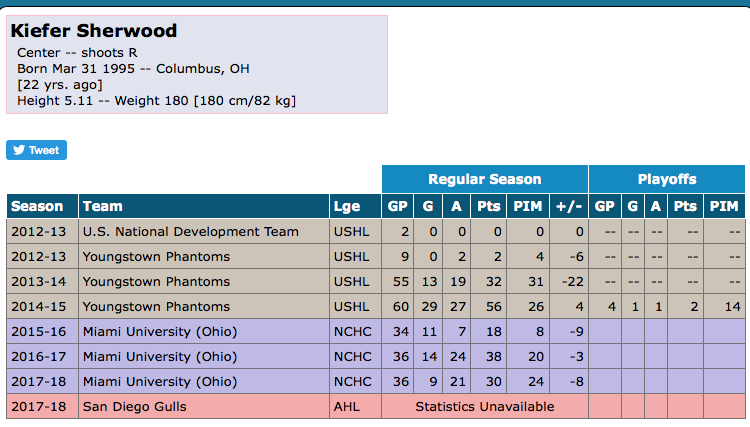Screen dimensions: 750x427
Task: Click the 2014-15 season cell
Action: 37,307
